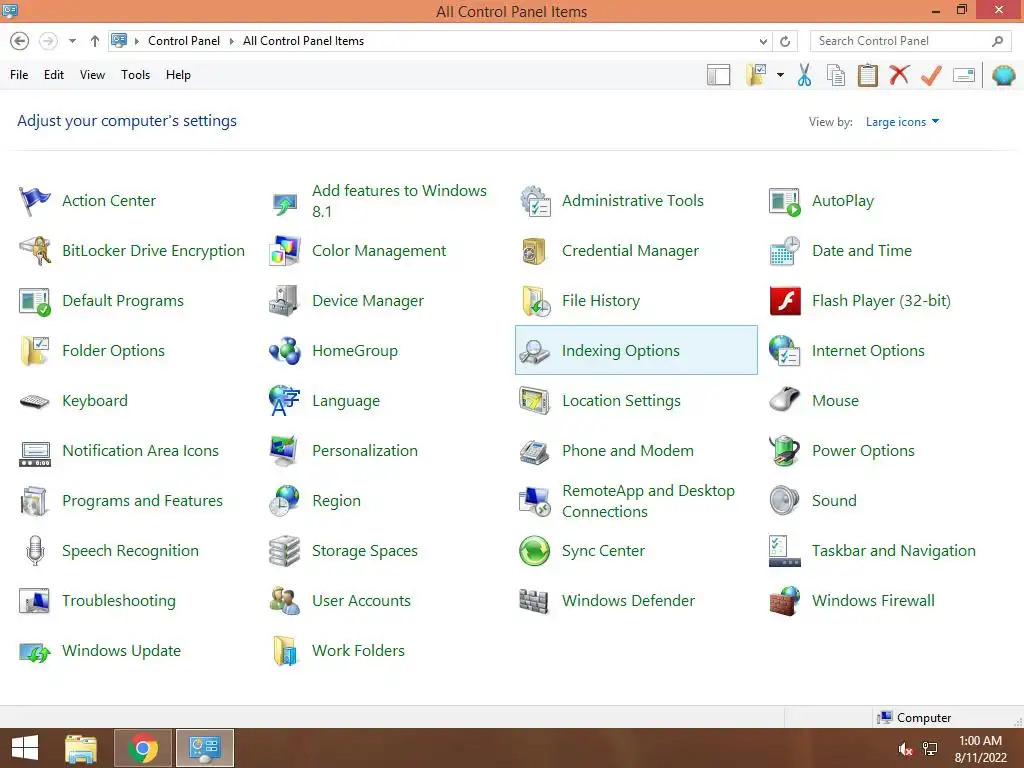This screenshot has width=1024, height=768.
Task: Open the User Accounts icon
Action: [x=284, y=601]
